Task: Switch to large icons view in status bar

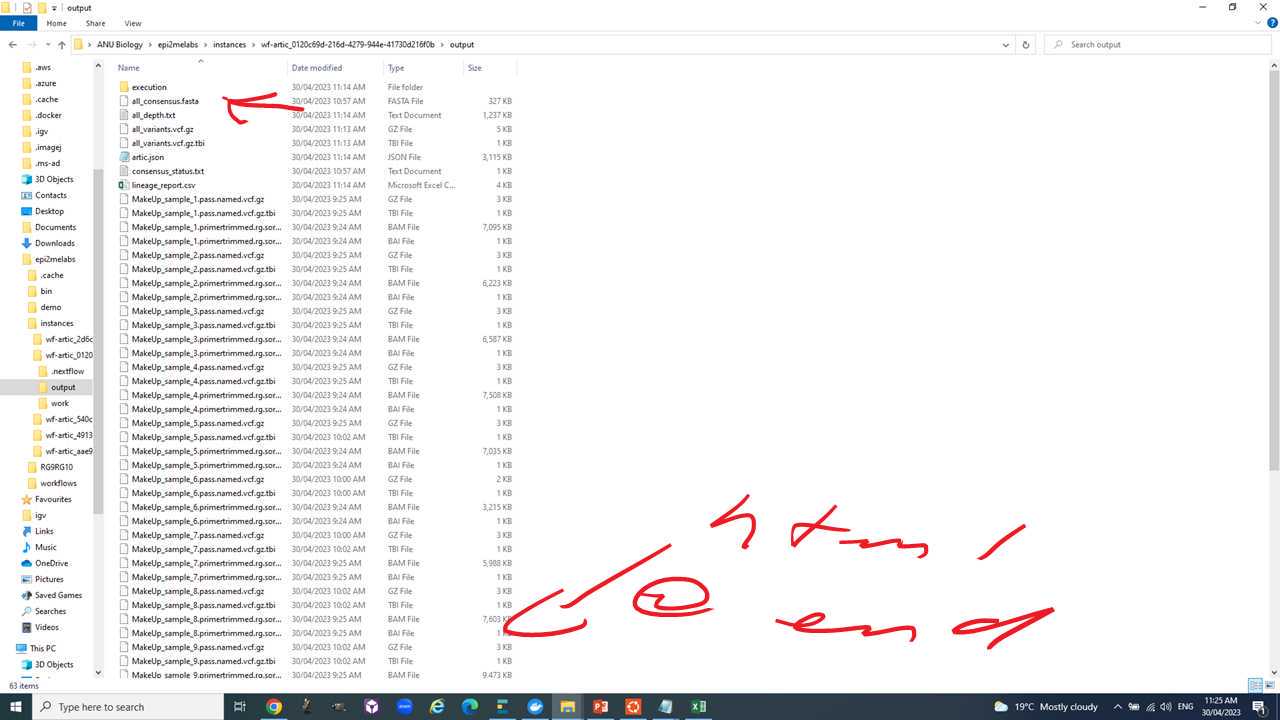Action: point(1268,685)
